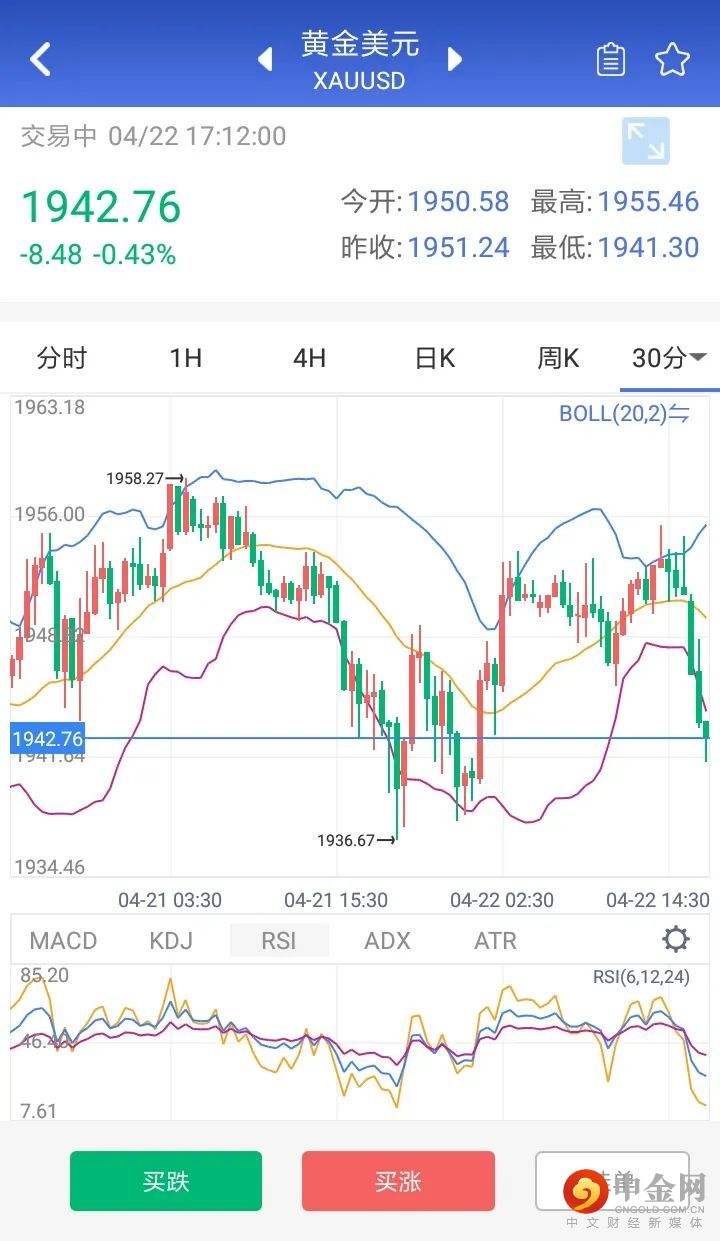Add XAUUSD to favorites with star
Screen dimensions: 720x1241
[673, 60]
